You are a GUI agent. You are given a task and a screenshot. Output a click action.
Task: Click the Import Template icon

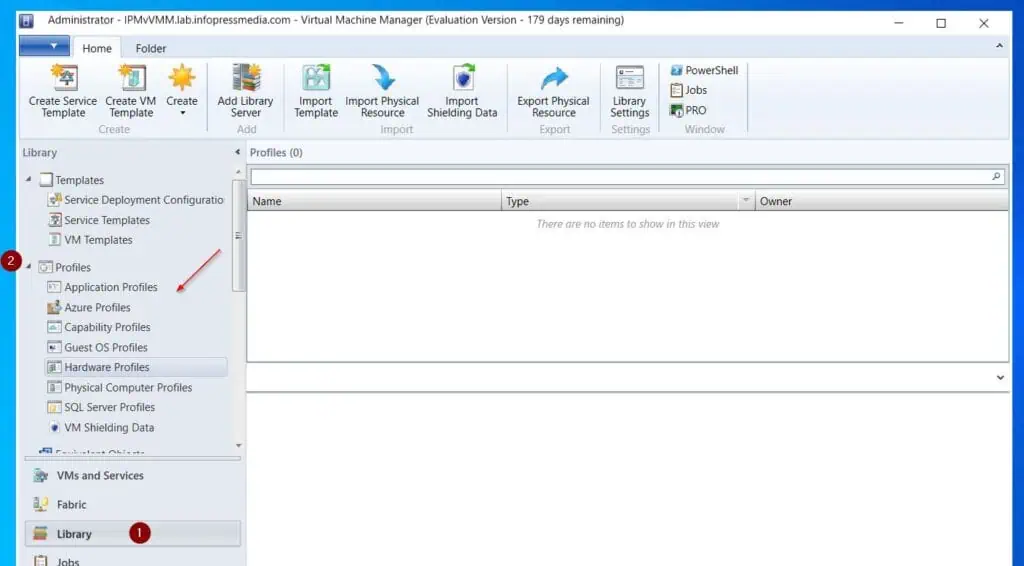click(316, 78)
